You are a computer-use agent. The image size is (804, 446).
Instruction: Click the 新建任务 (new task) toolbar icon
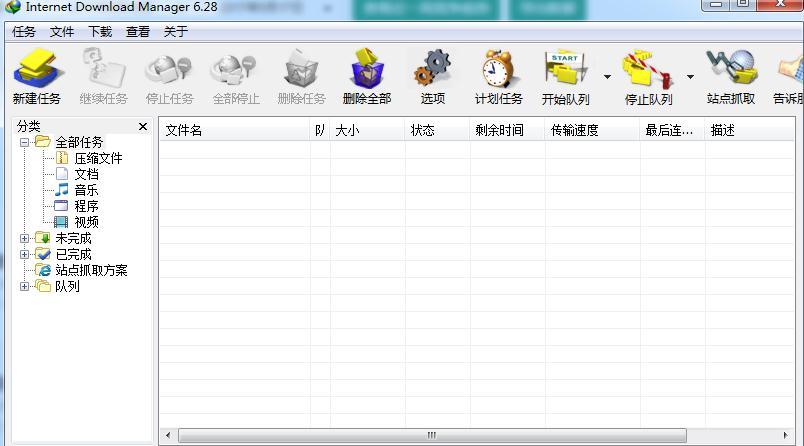point(37,69)
